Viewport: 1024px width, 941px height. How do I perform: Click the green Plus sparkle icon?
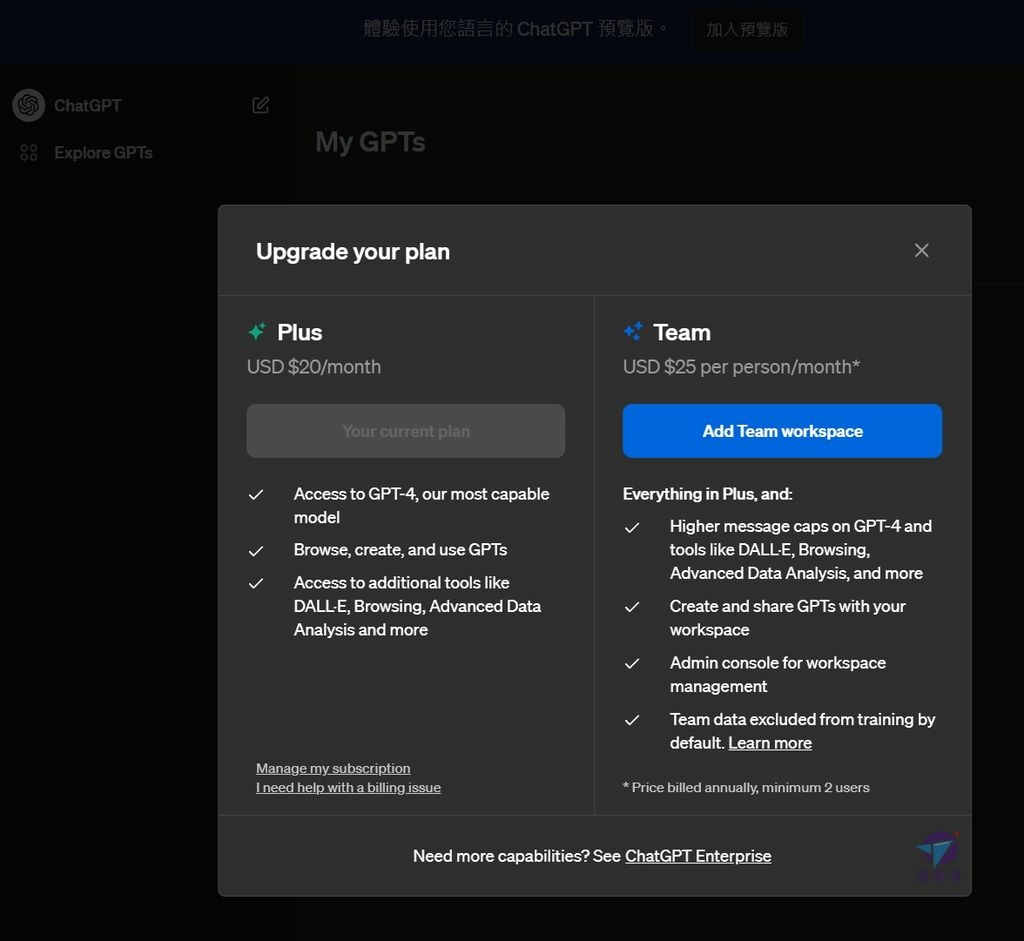click(x=257, y=331)
